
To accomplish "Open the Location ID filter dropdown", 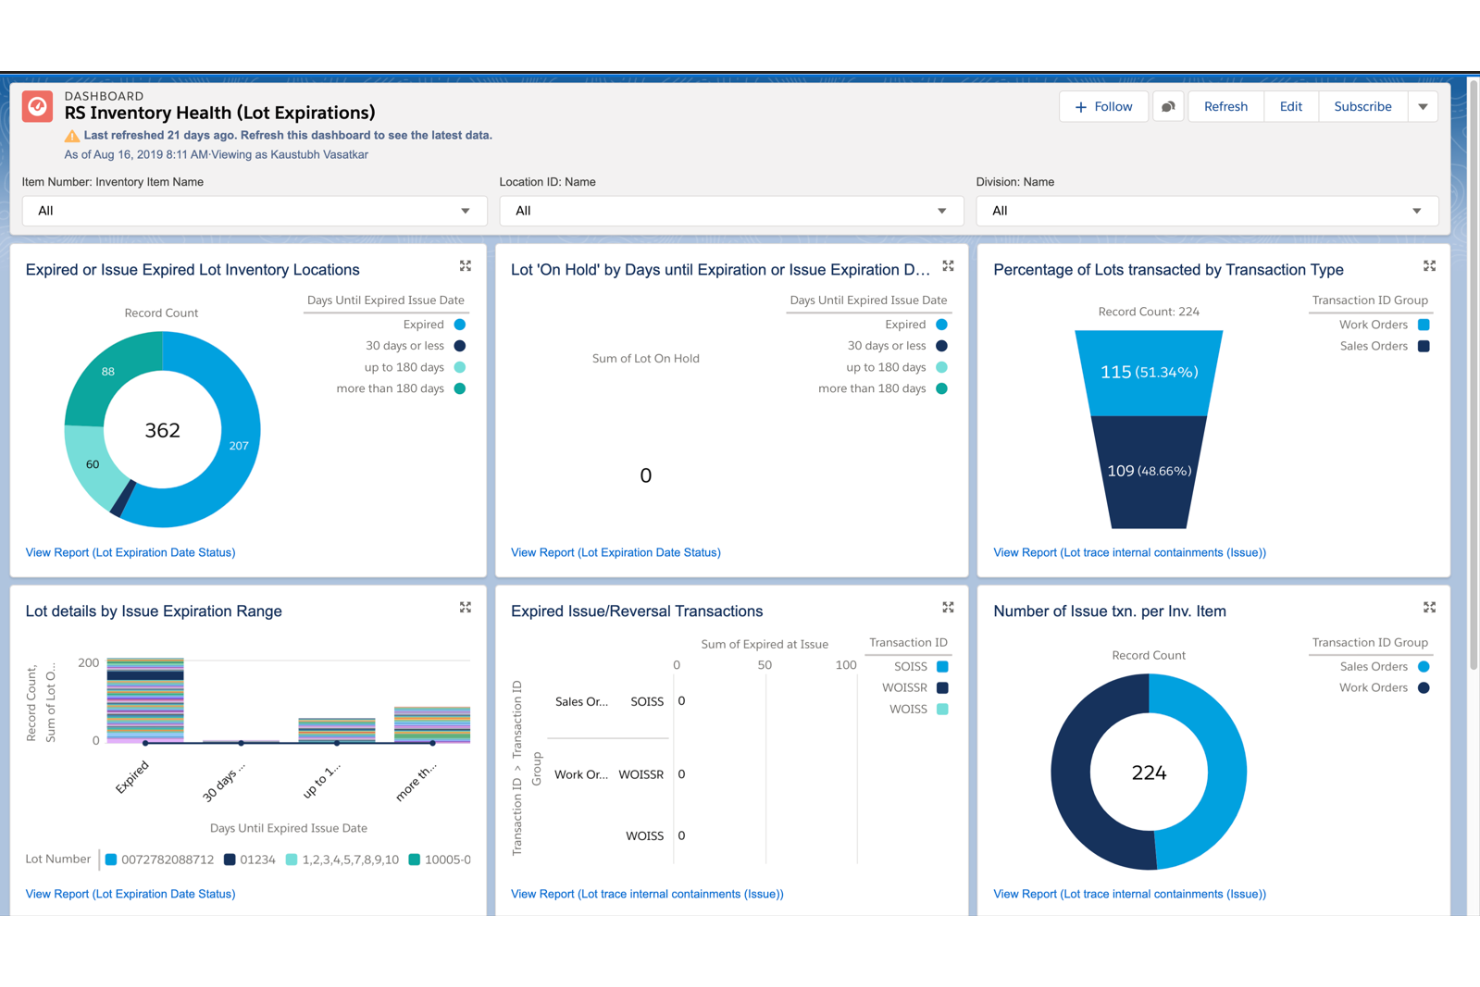I will 731,211.
